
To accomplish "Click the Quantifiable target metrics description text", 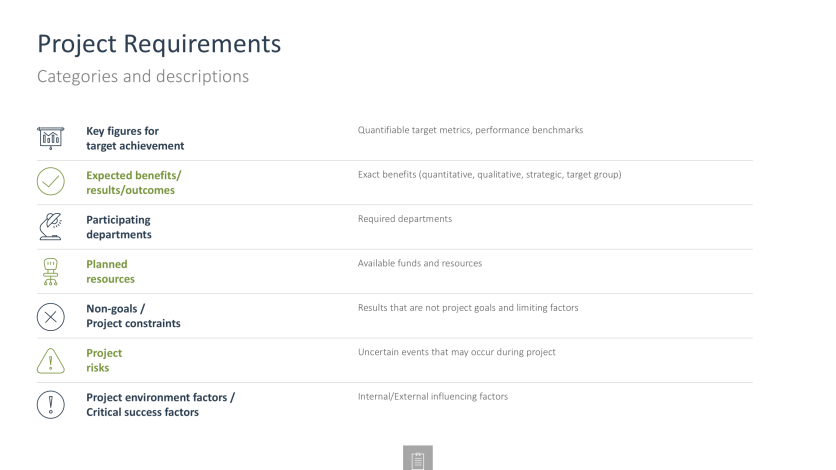I will click(470, 130).
